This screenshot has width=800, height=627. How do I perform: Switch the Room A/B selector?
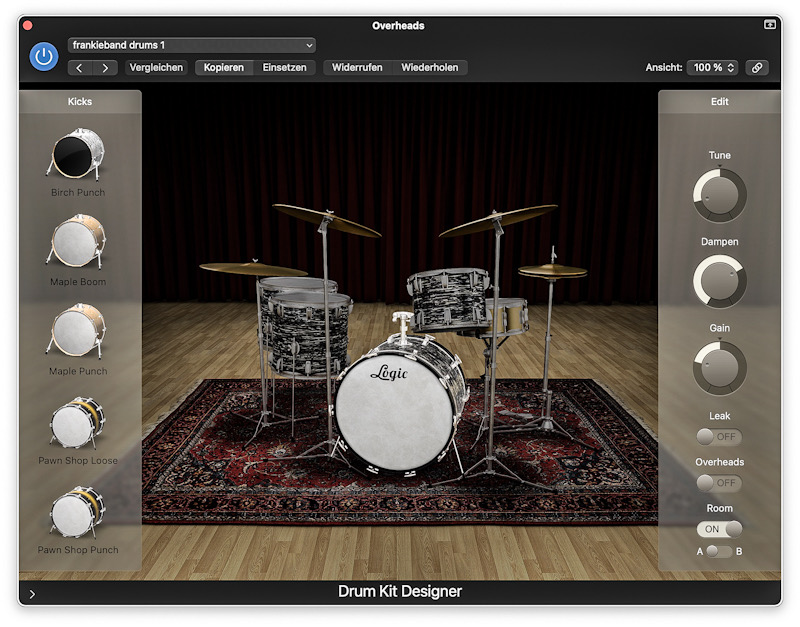pyautogui.click(x=719, y=551)
